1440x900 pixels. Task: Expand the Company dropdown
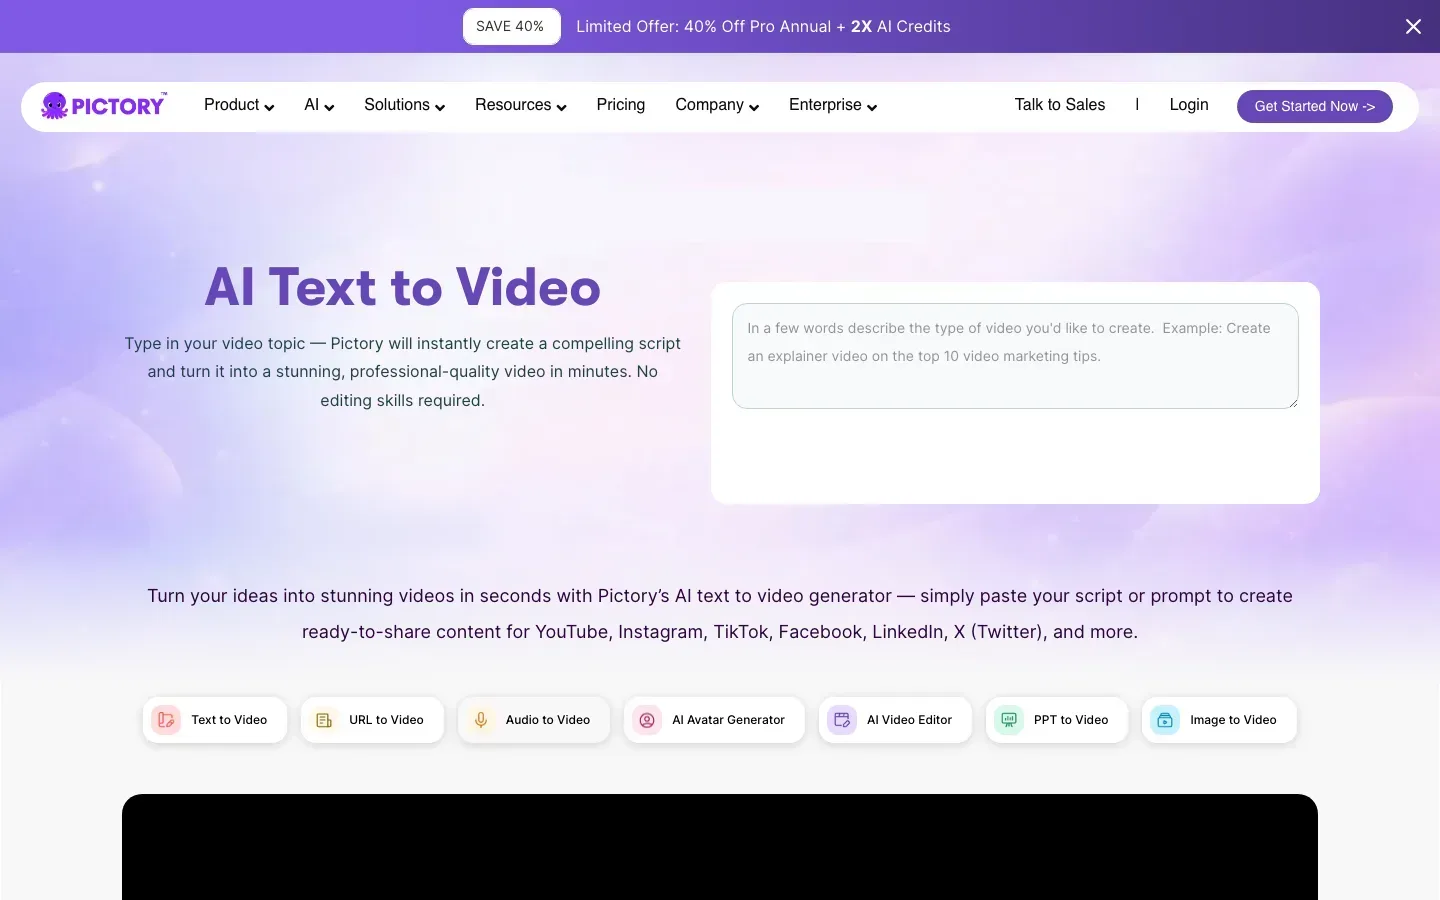click(x=717, y=105)
